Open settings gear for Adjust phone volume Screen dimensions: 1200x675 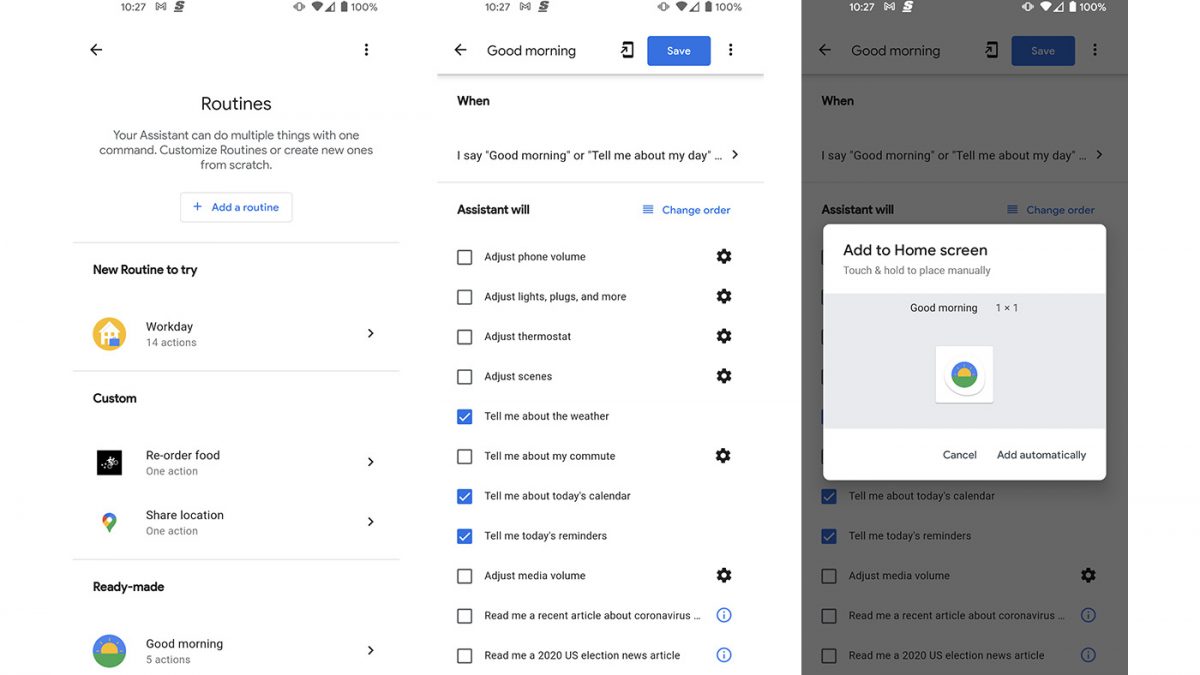pyautogui.click(x=724, y=257)
